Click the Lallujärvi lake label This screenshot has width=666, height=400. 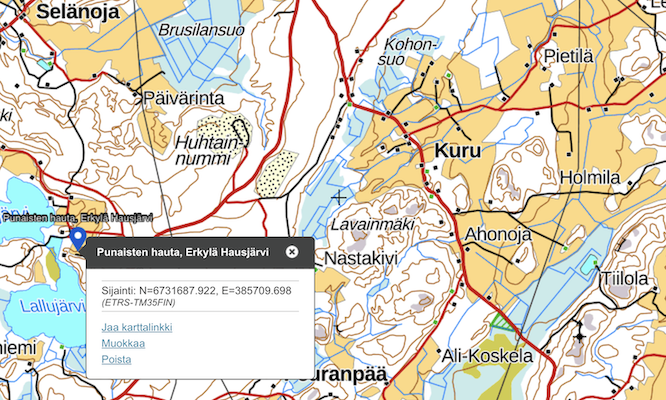click(x=53, y=307)
